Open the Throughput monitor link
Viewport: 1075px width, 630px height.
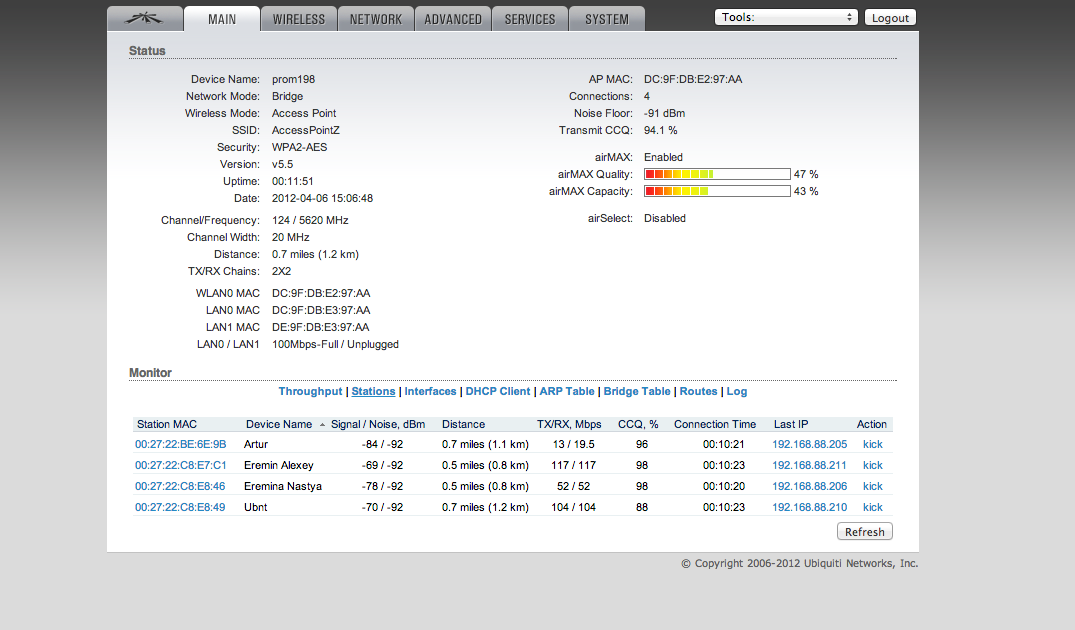coord(310,391)
